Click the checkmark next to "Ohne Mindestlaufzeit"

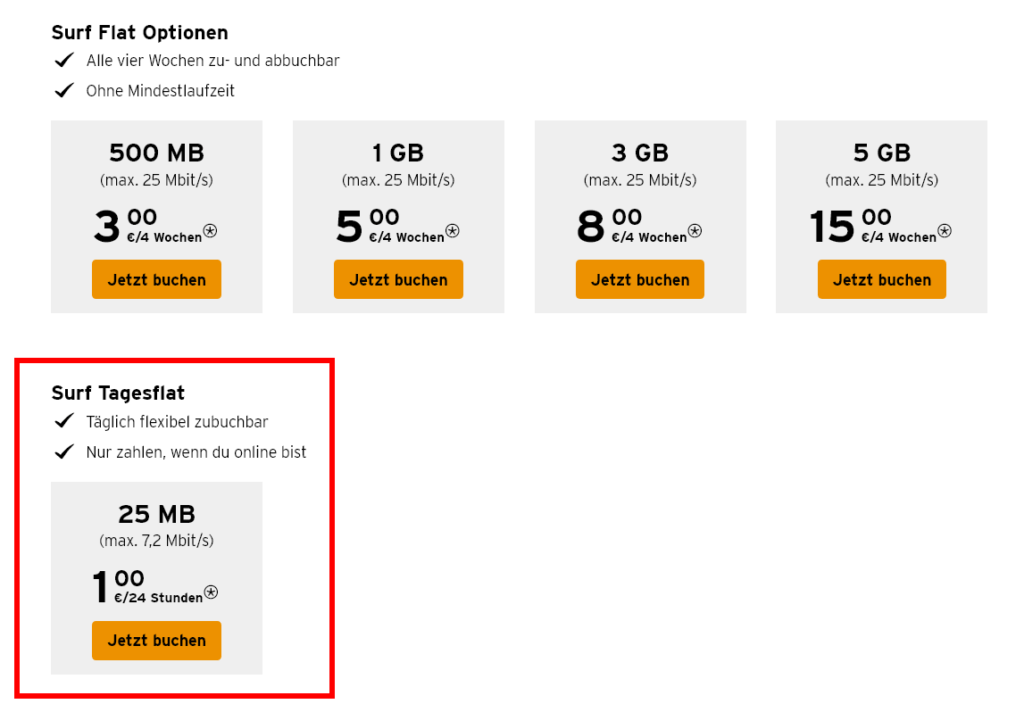pyautogui.click(x=65, y=91)
